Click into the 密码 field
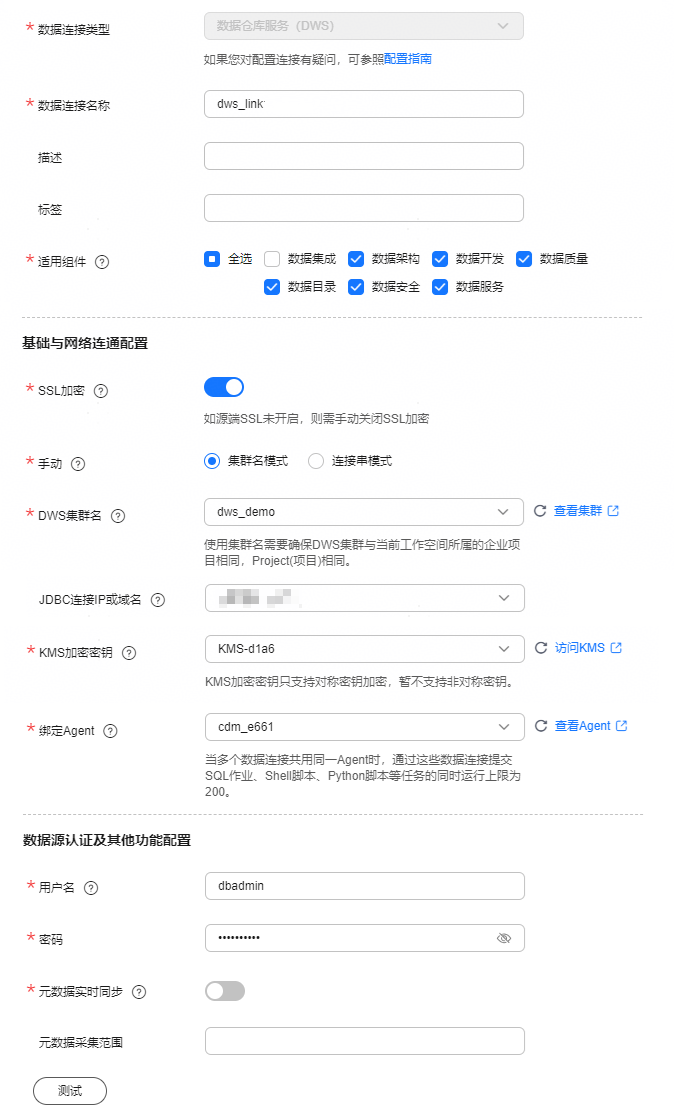The height and width of the screenshot is (1111, 674). pyautogui.click(x=364, y=938)
